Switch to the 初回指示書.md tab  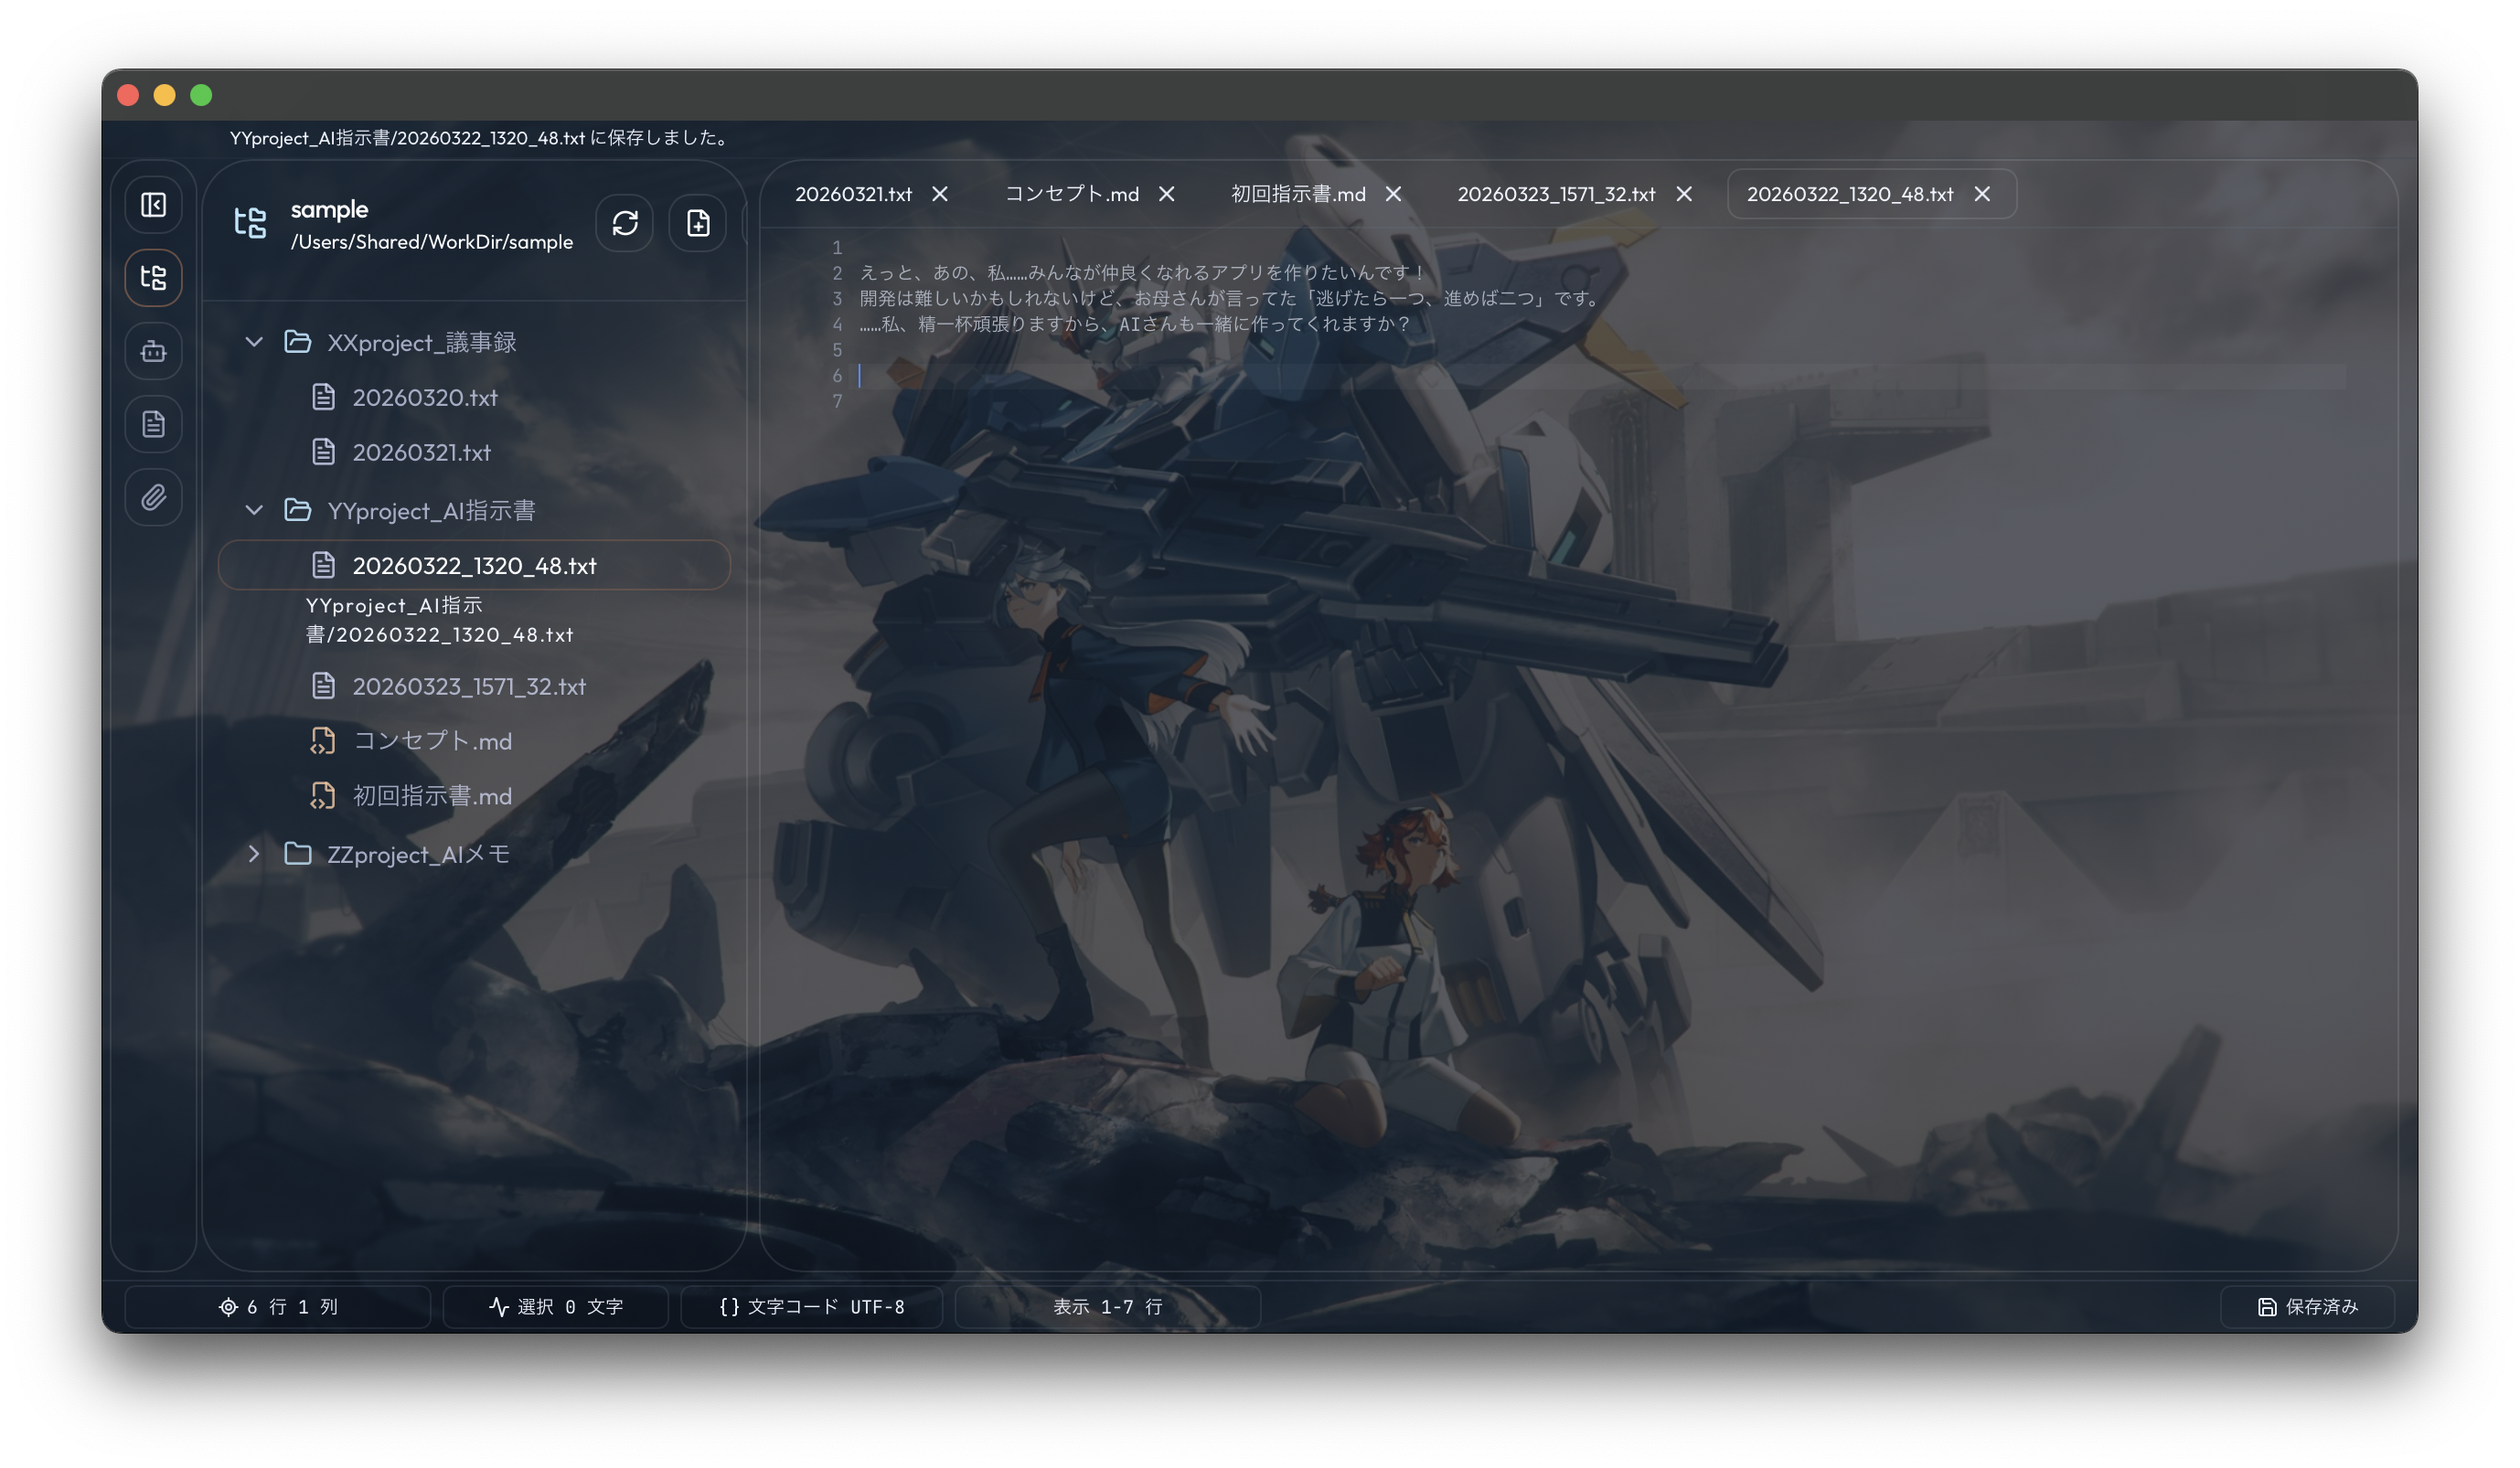click(1300, 195)
